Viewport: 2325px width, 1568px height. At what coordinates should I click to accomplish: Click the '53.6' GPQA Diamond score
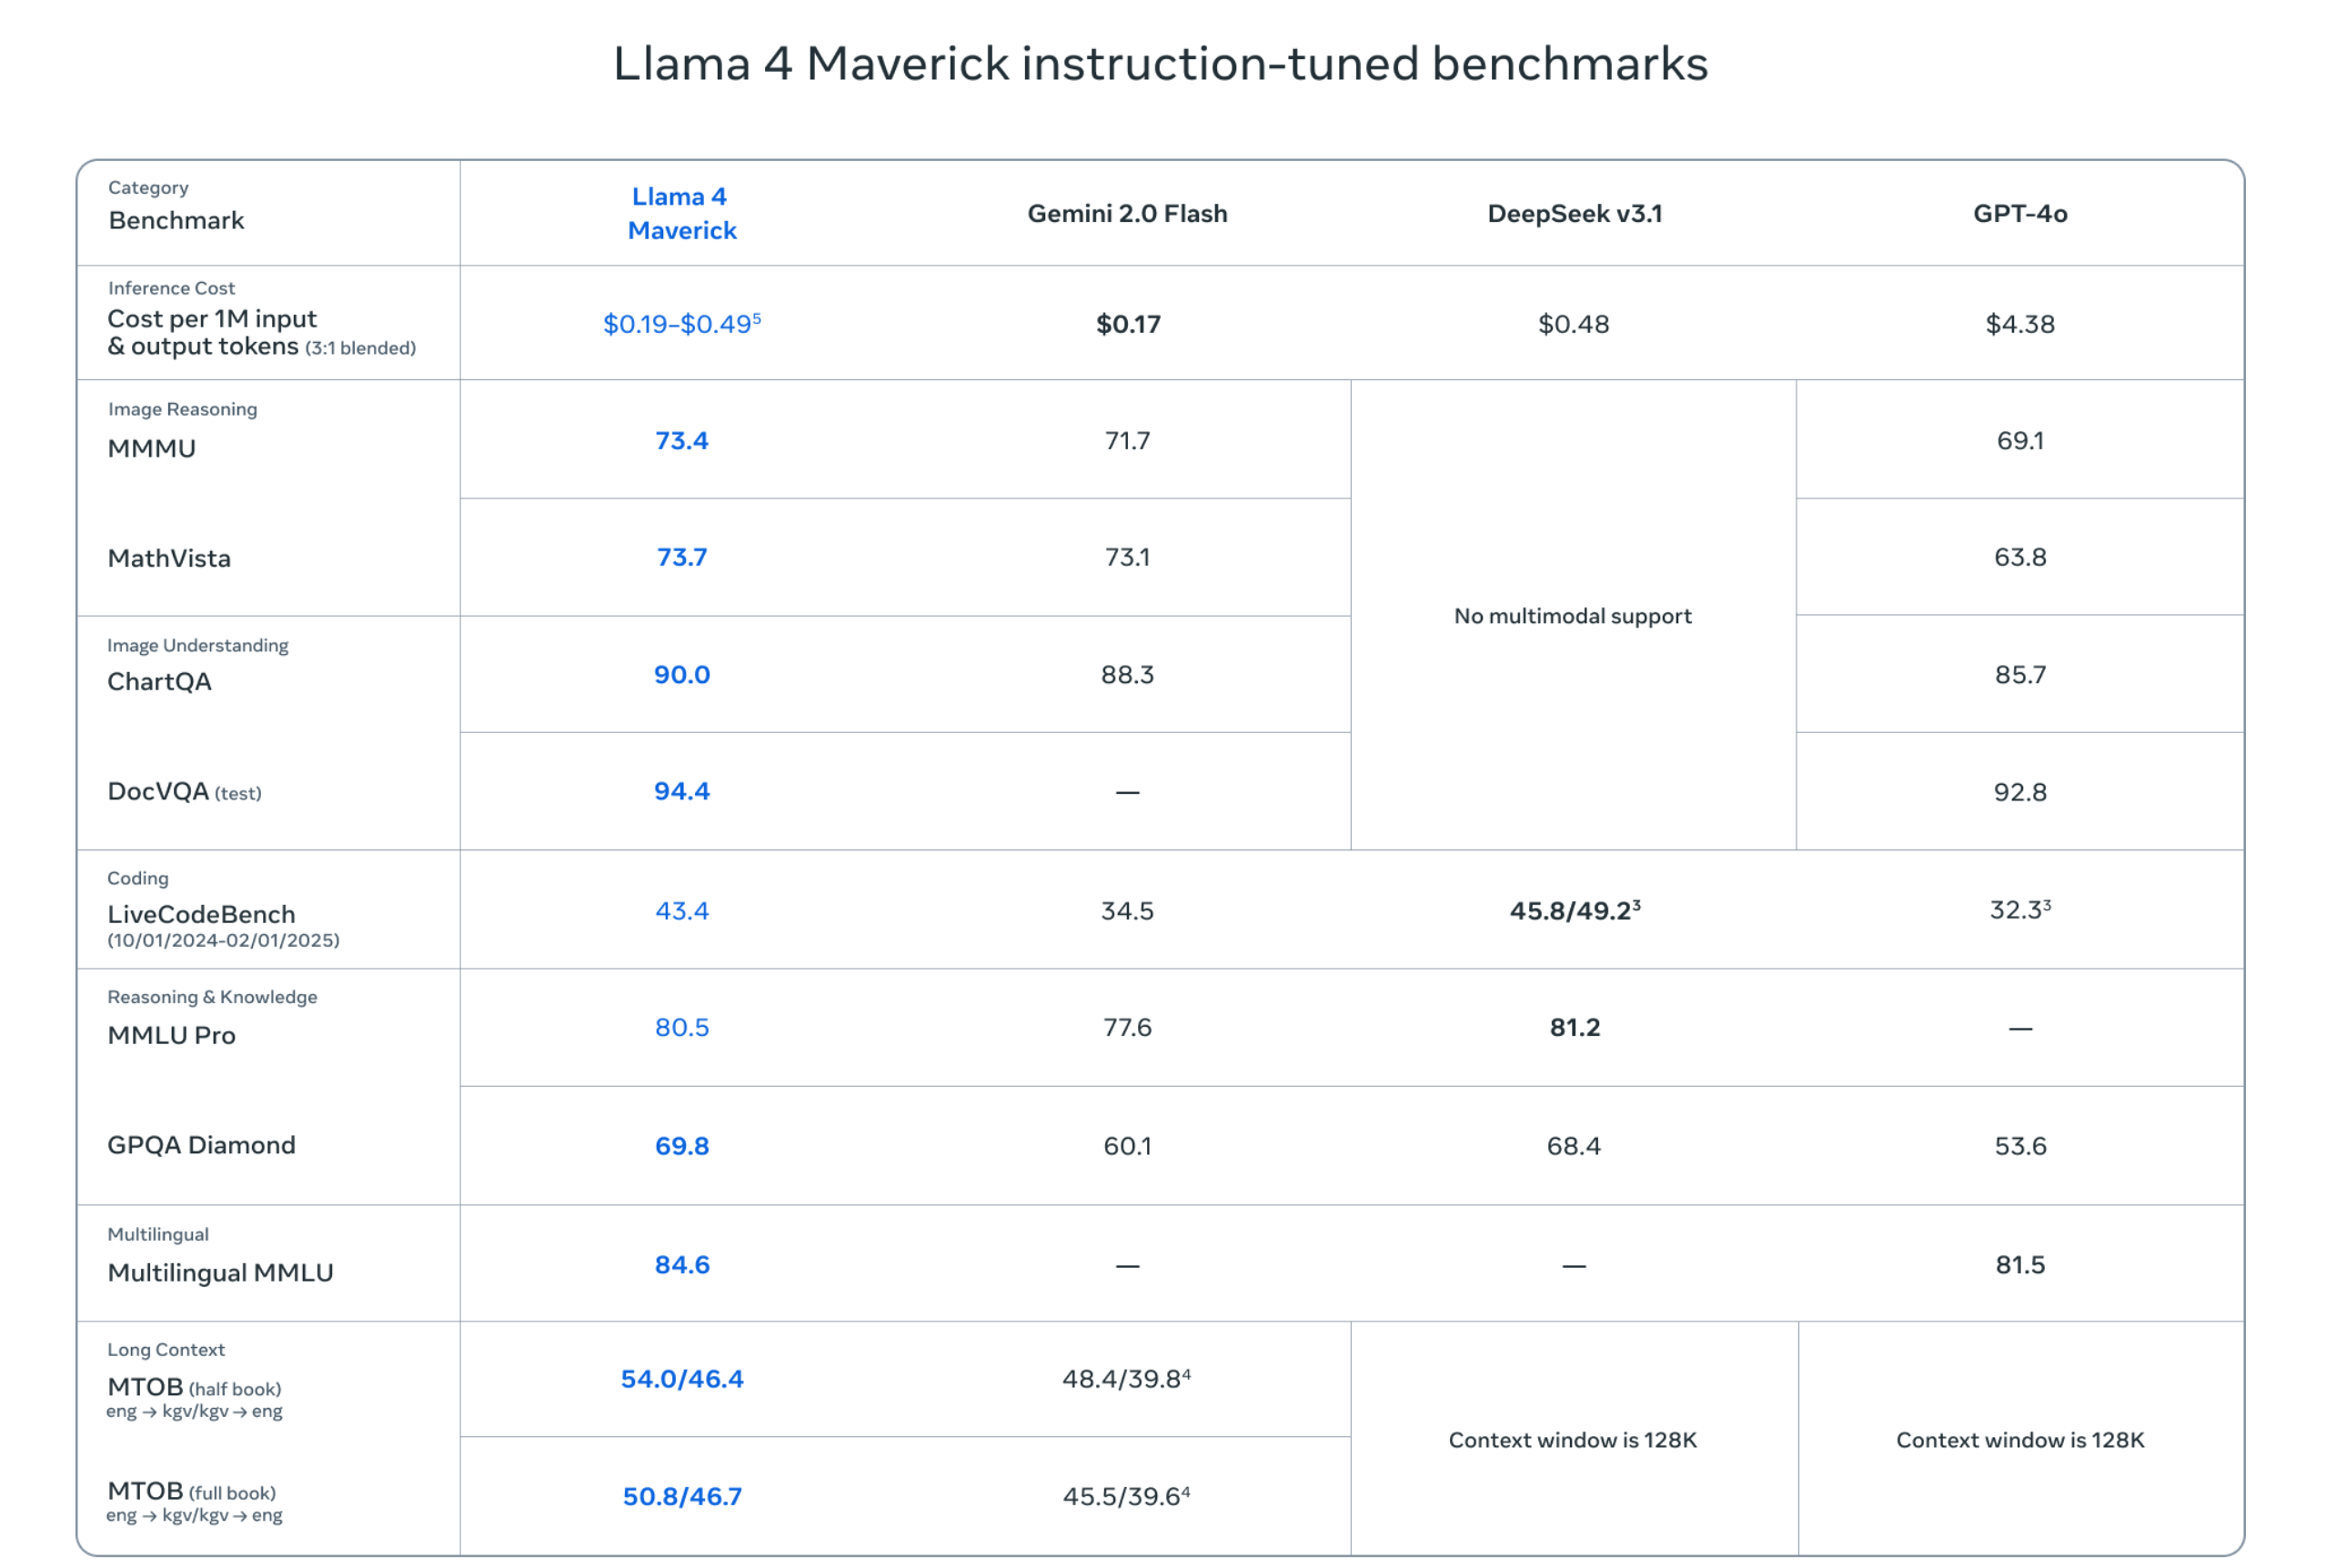(2020, 1145)
